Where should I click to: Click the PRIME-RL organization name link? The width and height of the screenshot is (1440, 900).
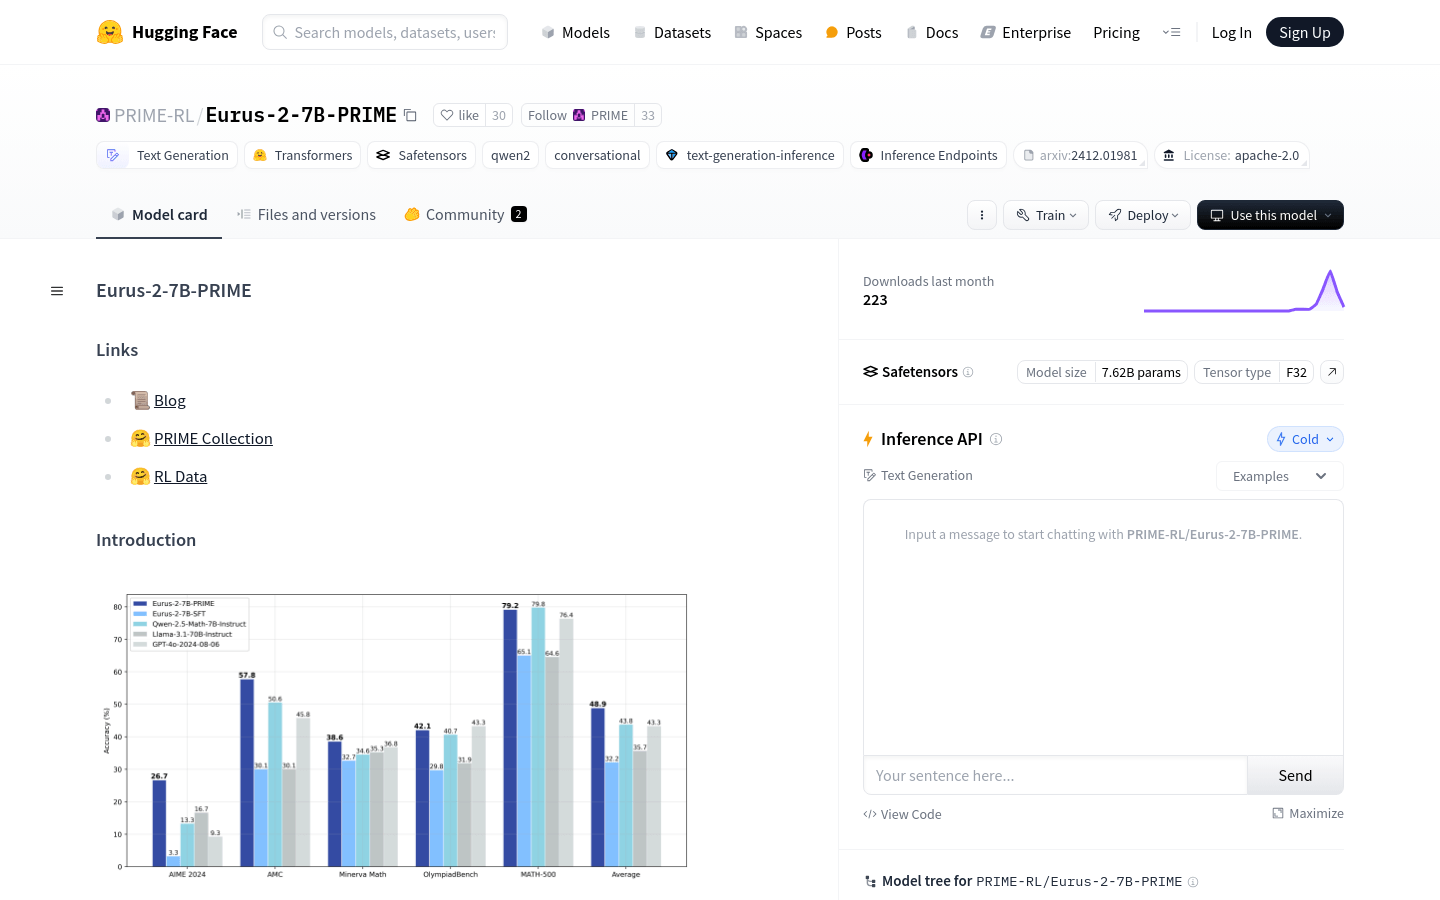click(x=154, y=115)
